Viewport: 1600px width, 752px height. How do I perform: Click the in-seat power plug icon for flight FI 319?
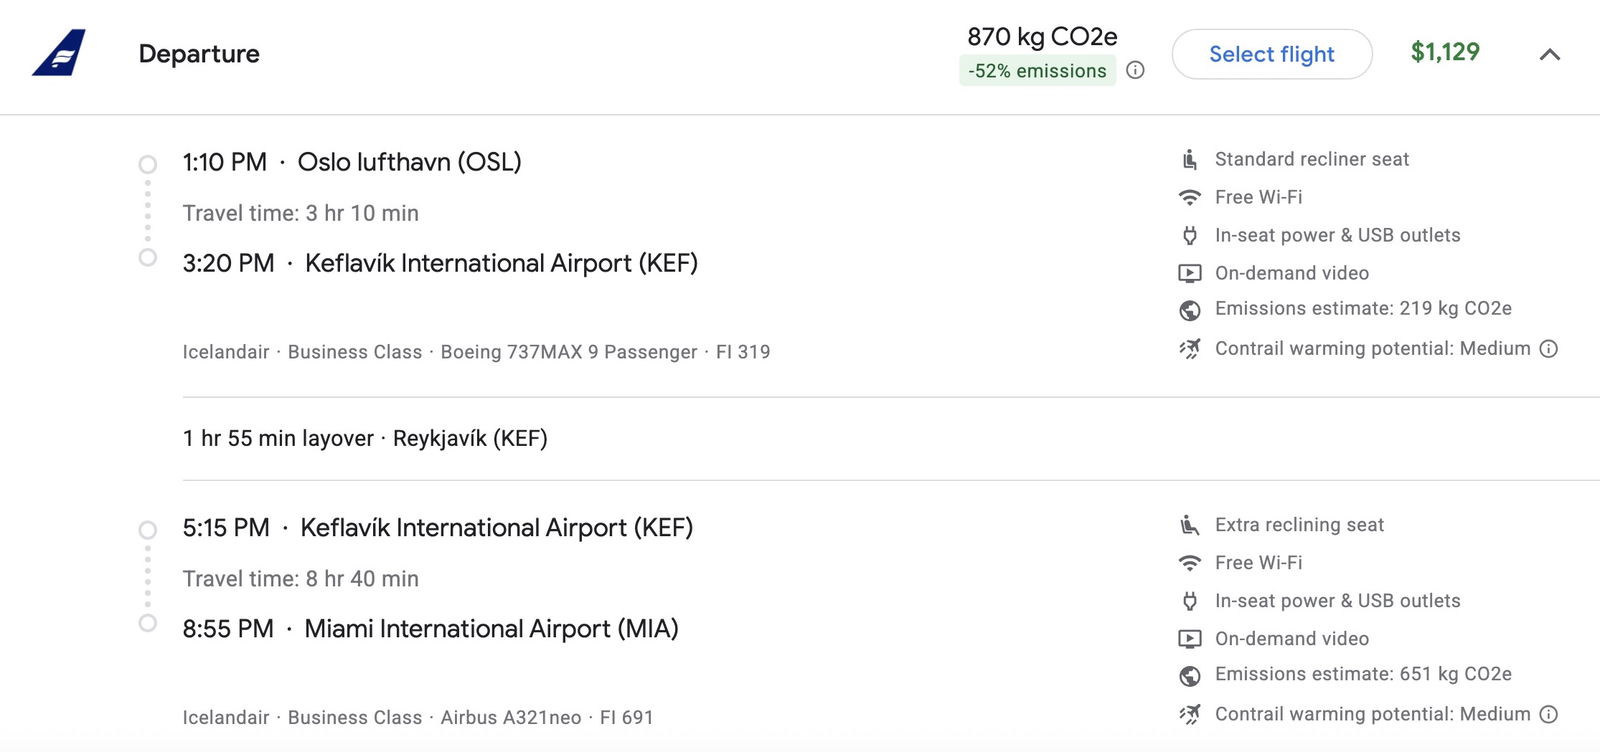1189,236
